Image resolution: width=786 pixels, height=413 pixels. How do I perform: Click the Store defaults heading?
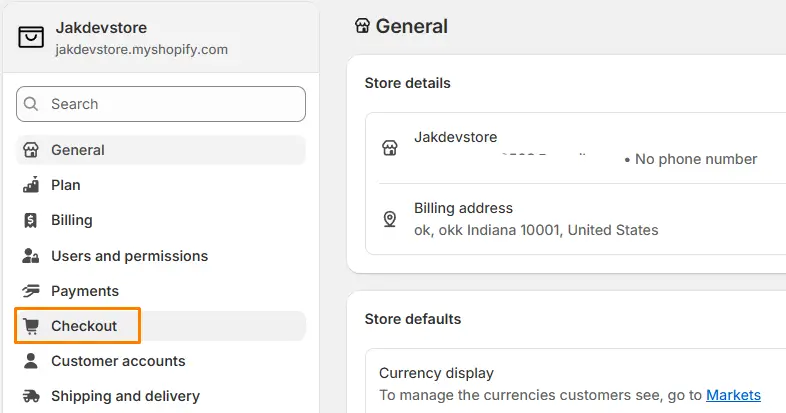coord(413,319)
